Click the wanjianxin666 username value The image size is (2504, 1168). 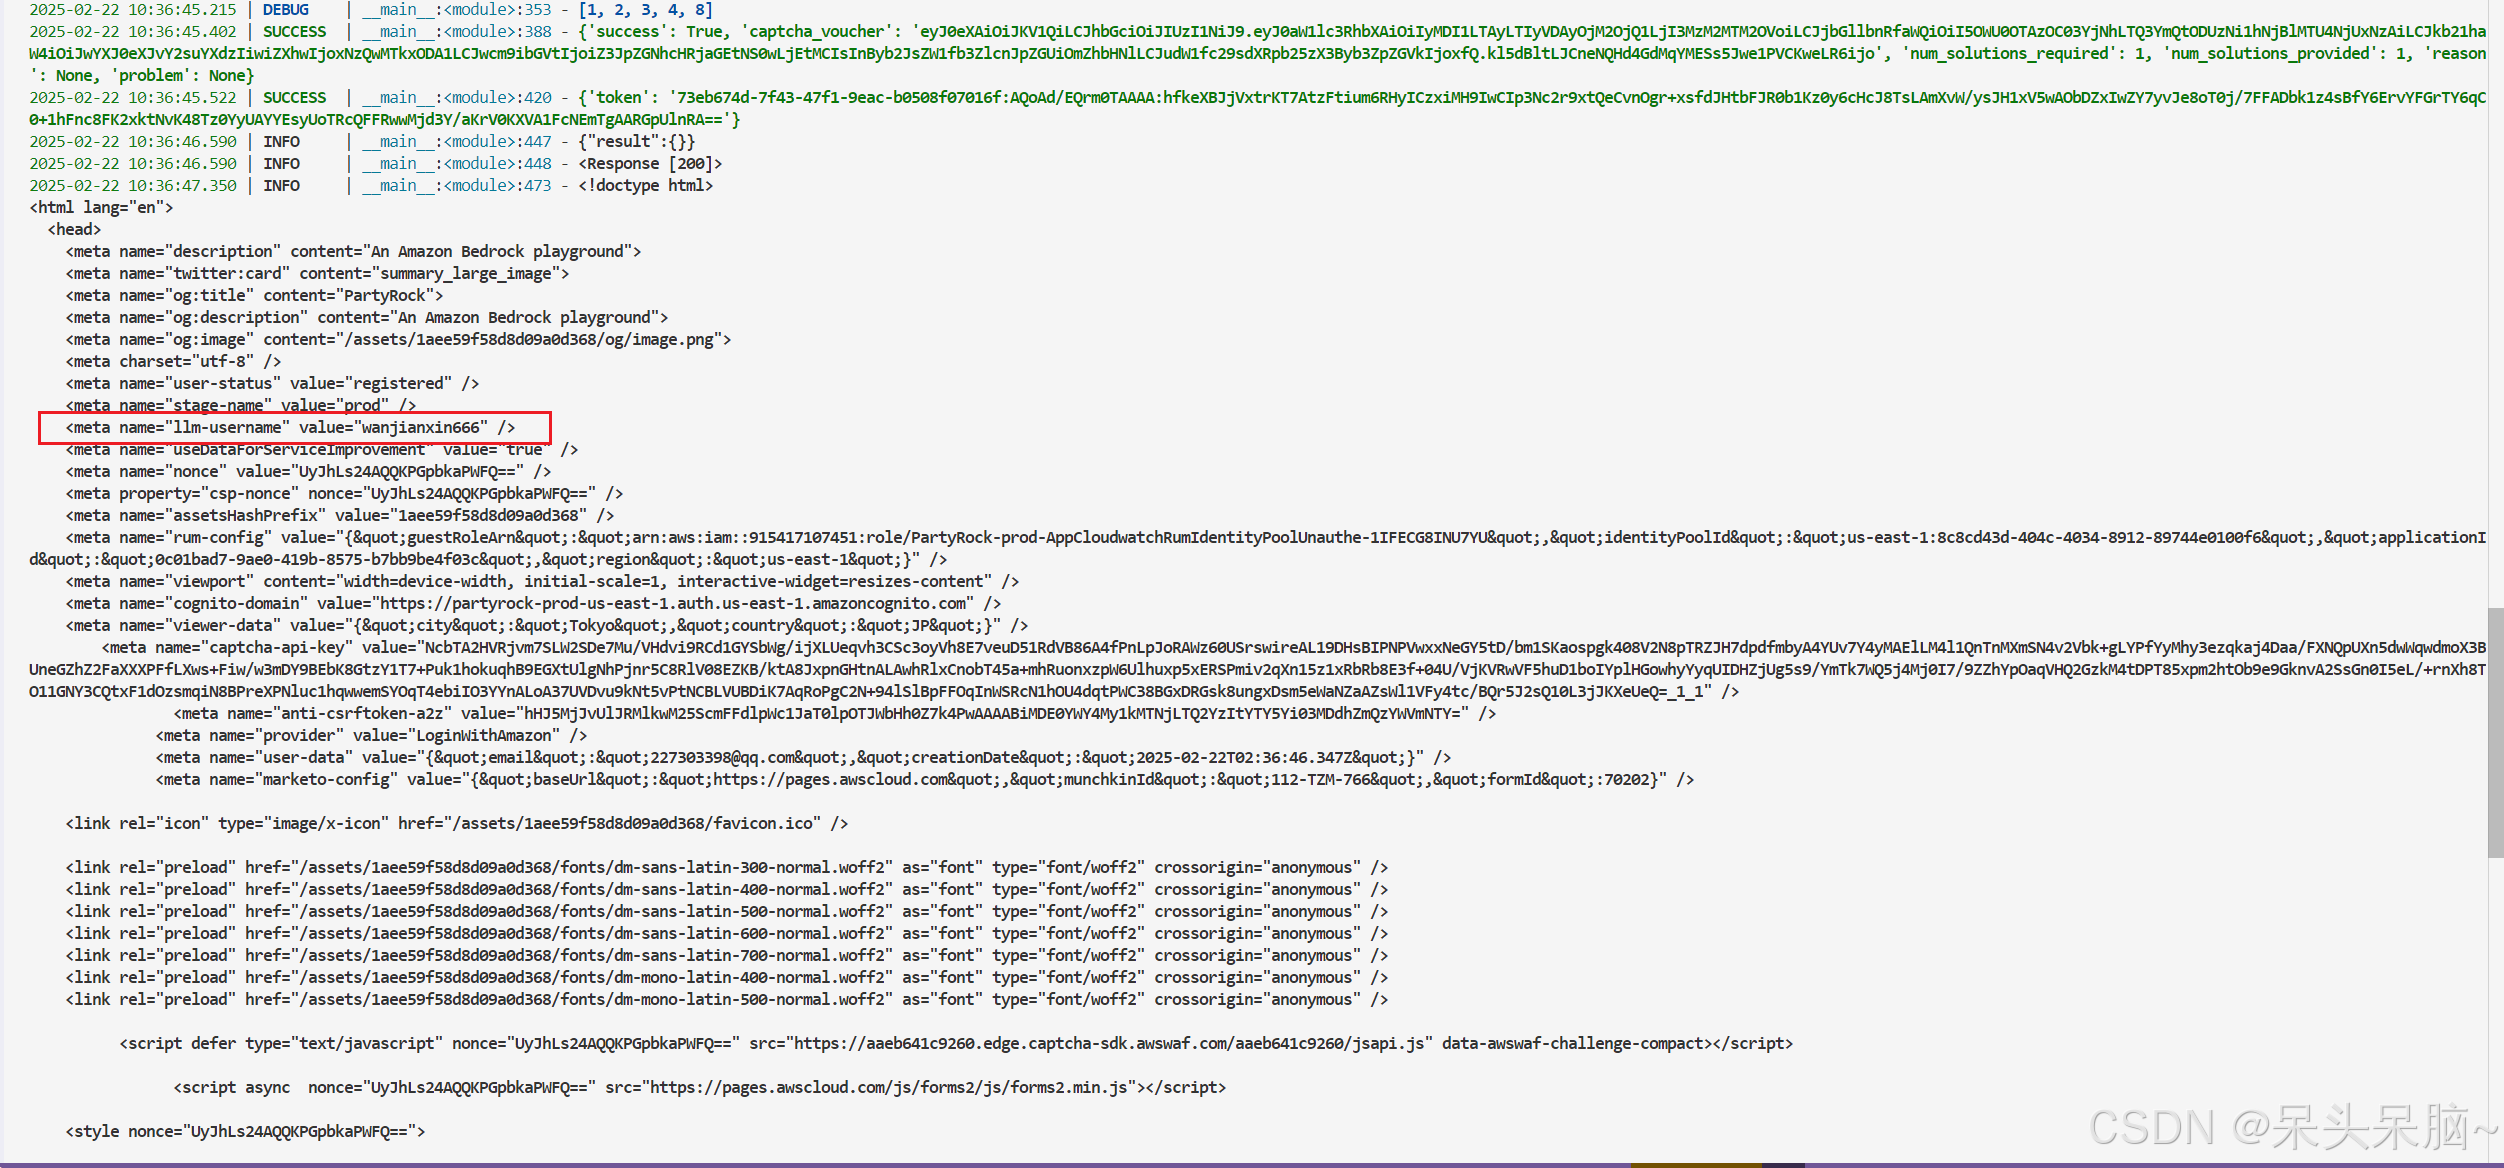click(x=421, y=428)
